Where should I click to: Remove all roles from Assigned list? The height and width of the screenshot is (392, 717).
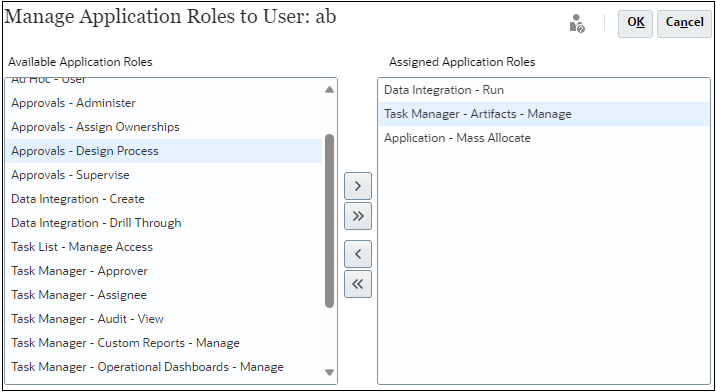point(358,284)
